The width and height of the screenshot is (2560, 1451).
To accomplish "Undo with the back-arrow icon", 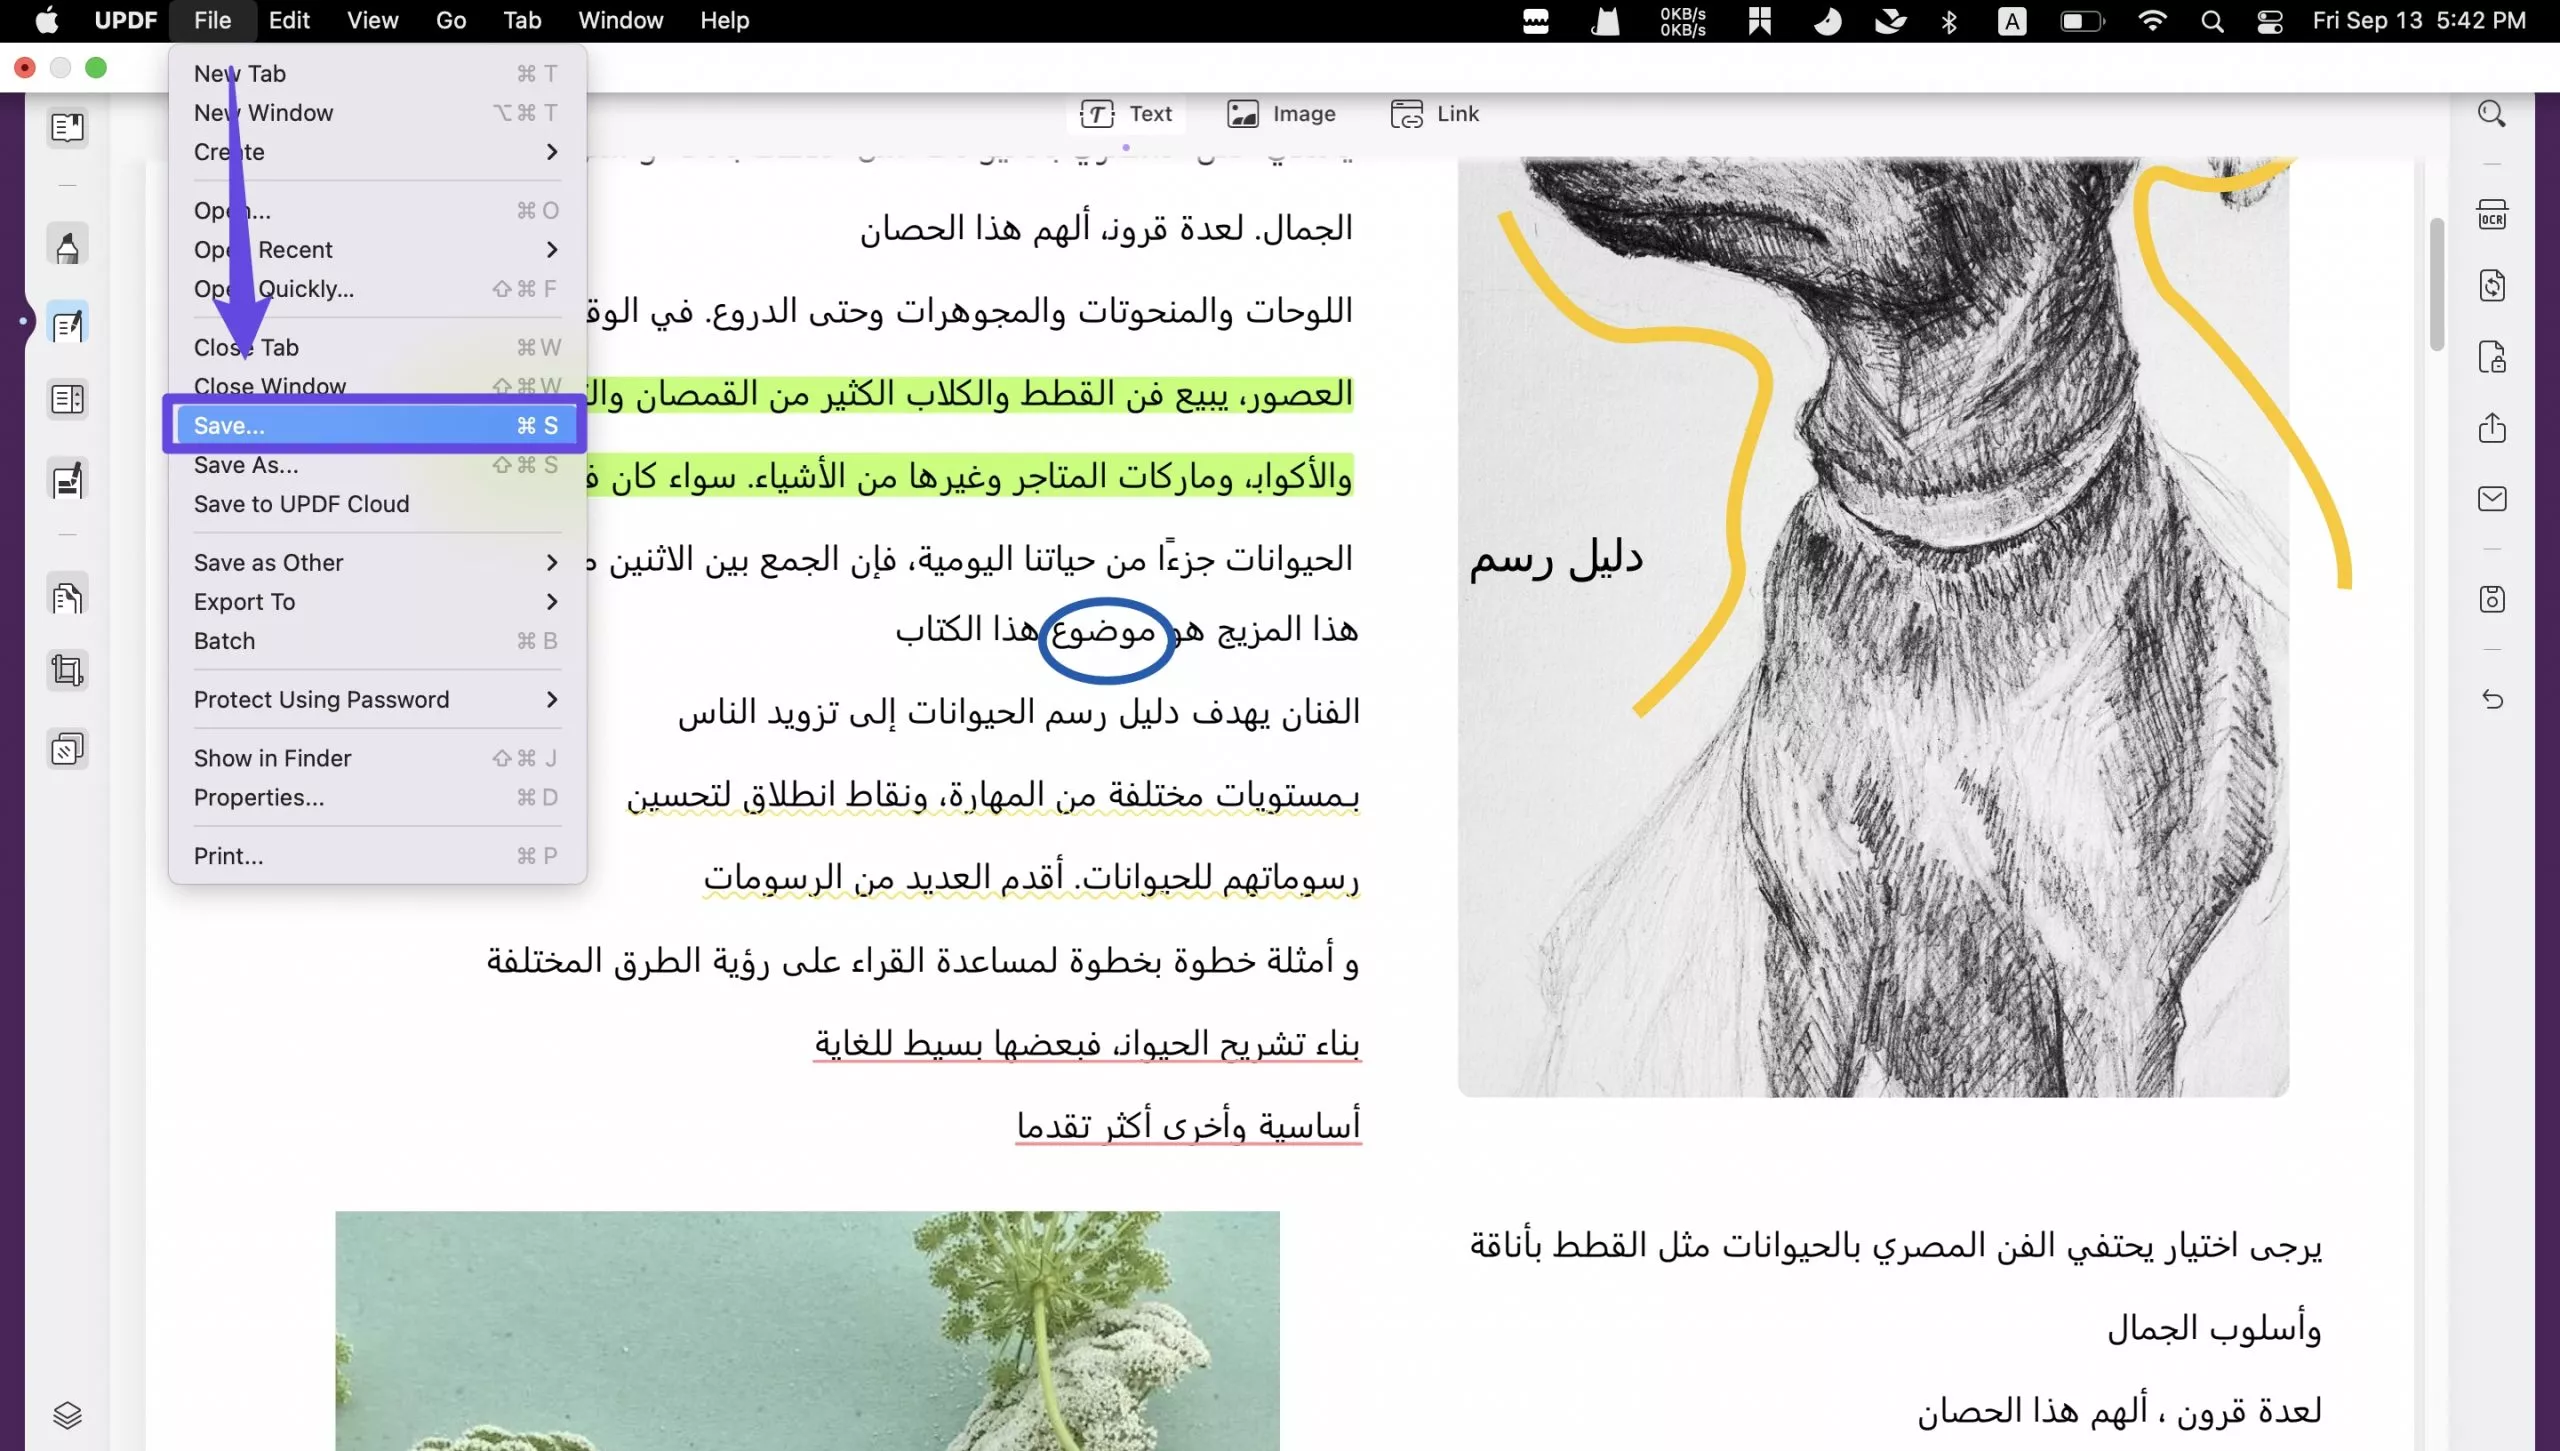I will [2492, 700].
